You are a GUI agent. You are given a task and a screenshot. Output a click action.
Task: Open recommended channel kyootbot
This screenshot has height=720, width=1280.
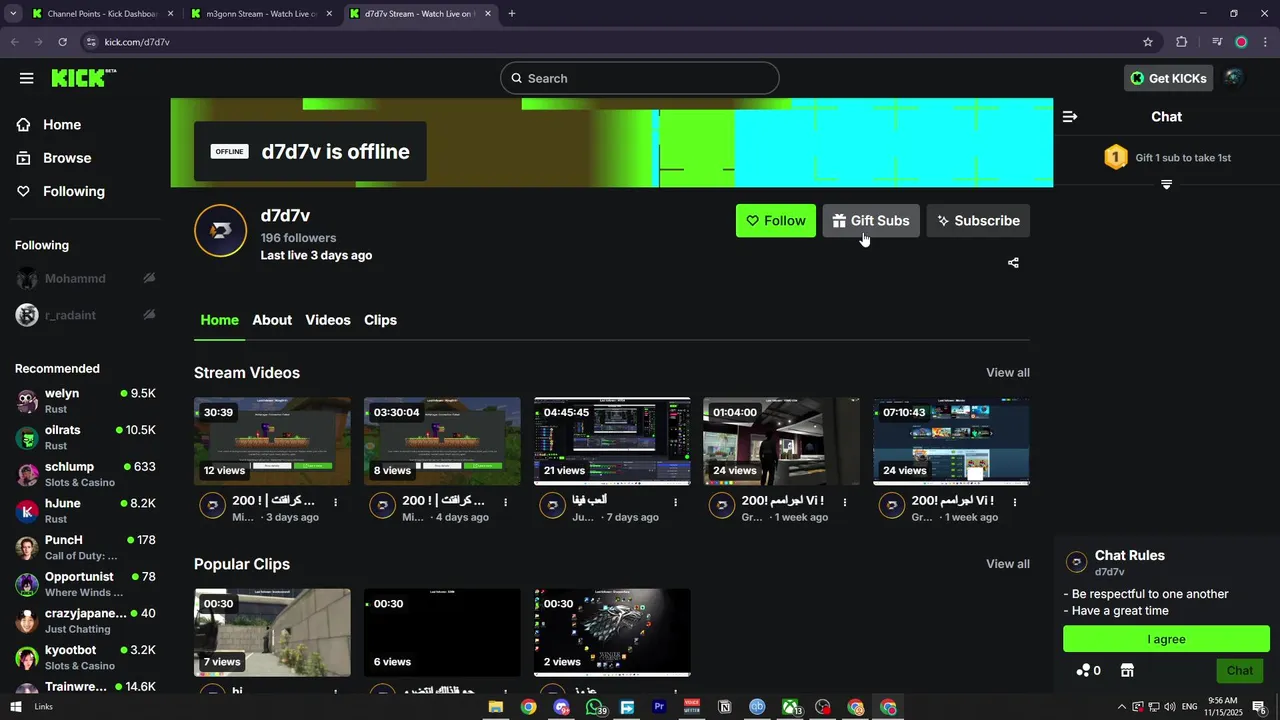[86, 657]
